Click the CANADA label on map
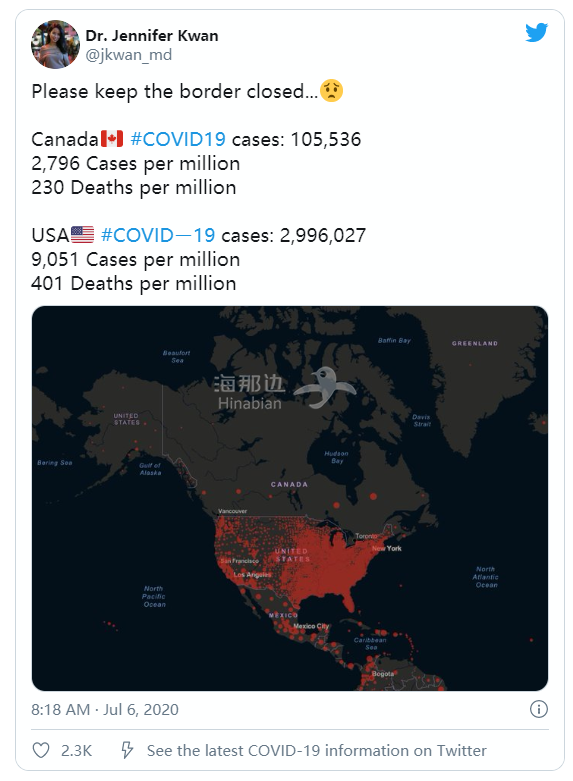 289,484
